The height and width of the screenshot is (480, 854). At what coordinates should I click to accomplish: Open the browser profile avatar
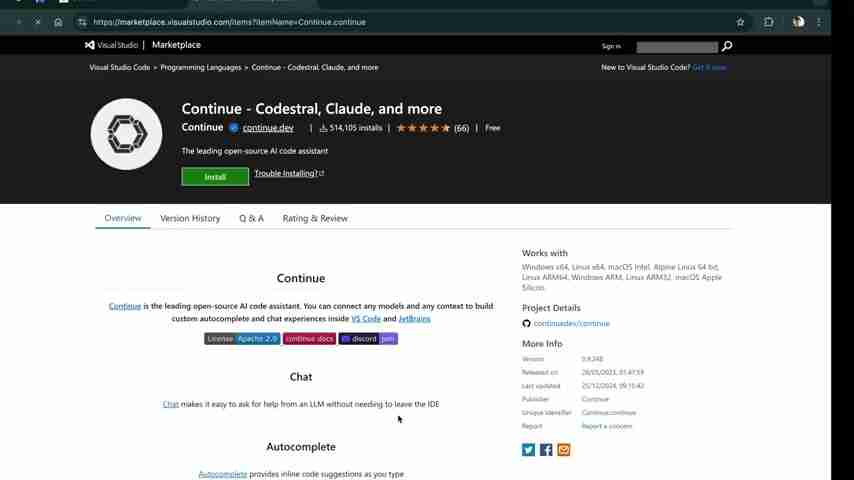(798, 22)
